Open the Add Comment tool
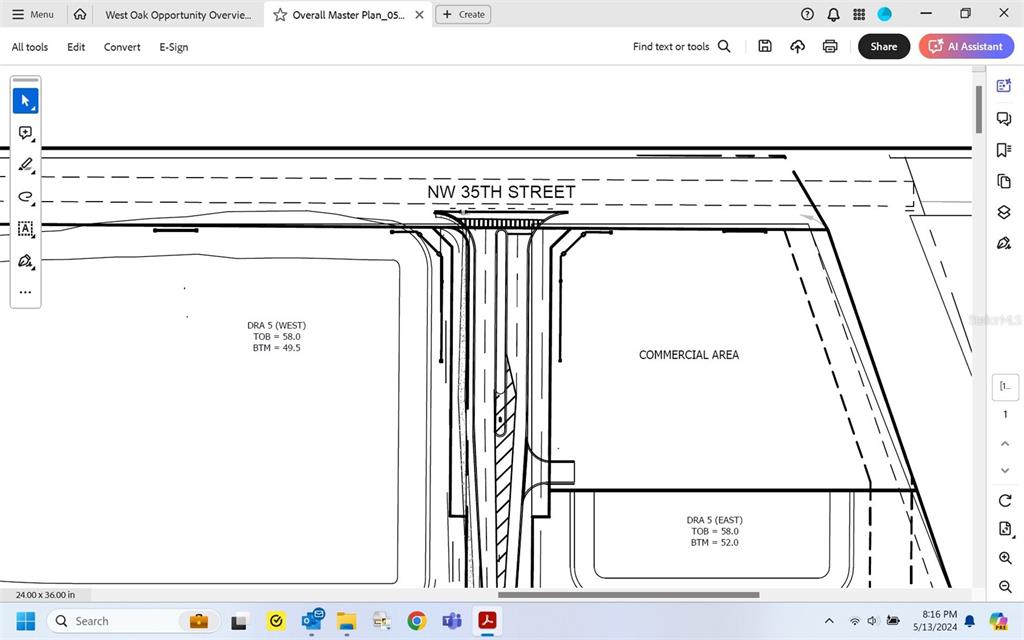 (x=25, y=133)
